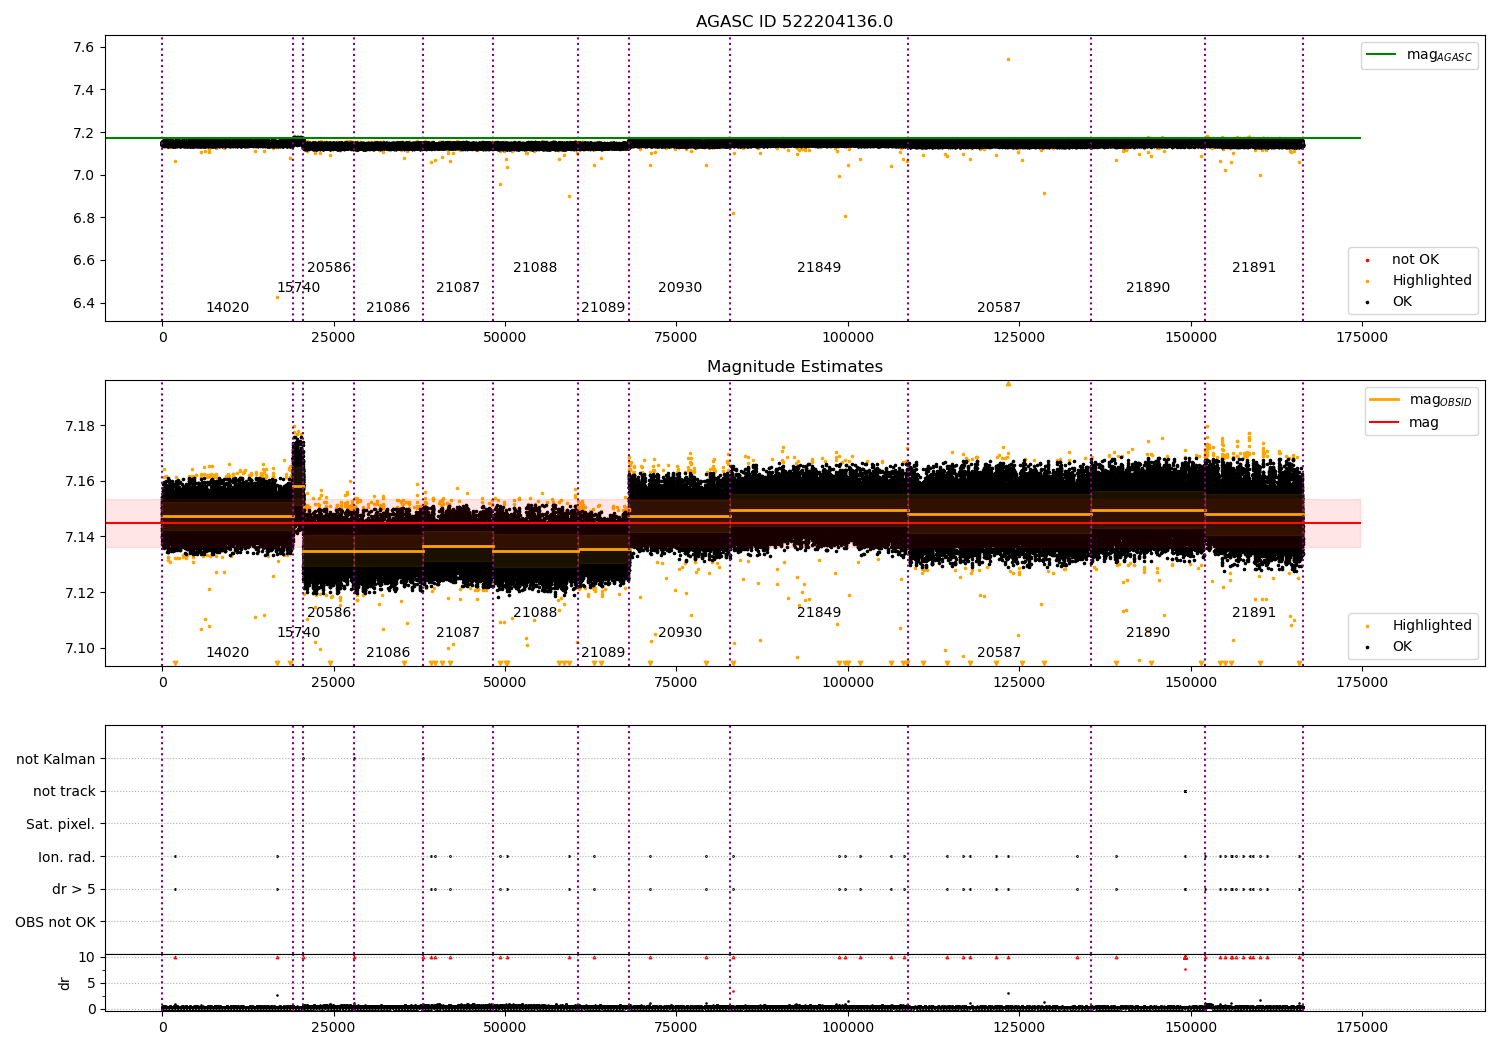Click the 'not Kalman' row label
Viewport: 1500px width, 1050px height.
click(56, 759)
